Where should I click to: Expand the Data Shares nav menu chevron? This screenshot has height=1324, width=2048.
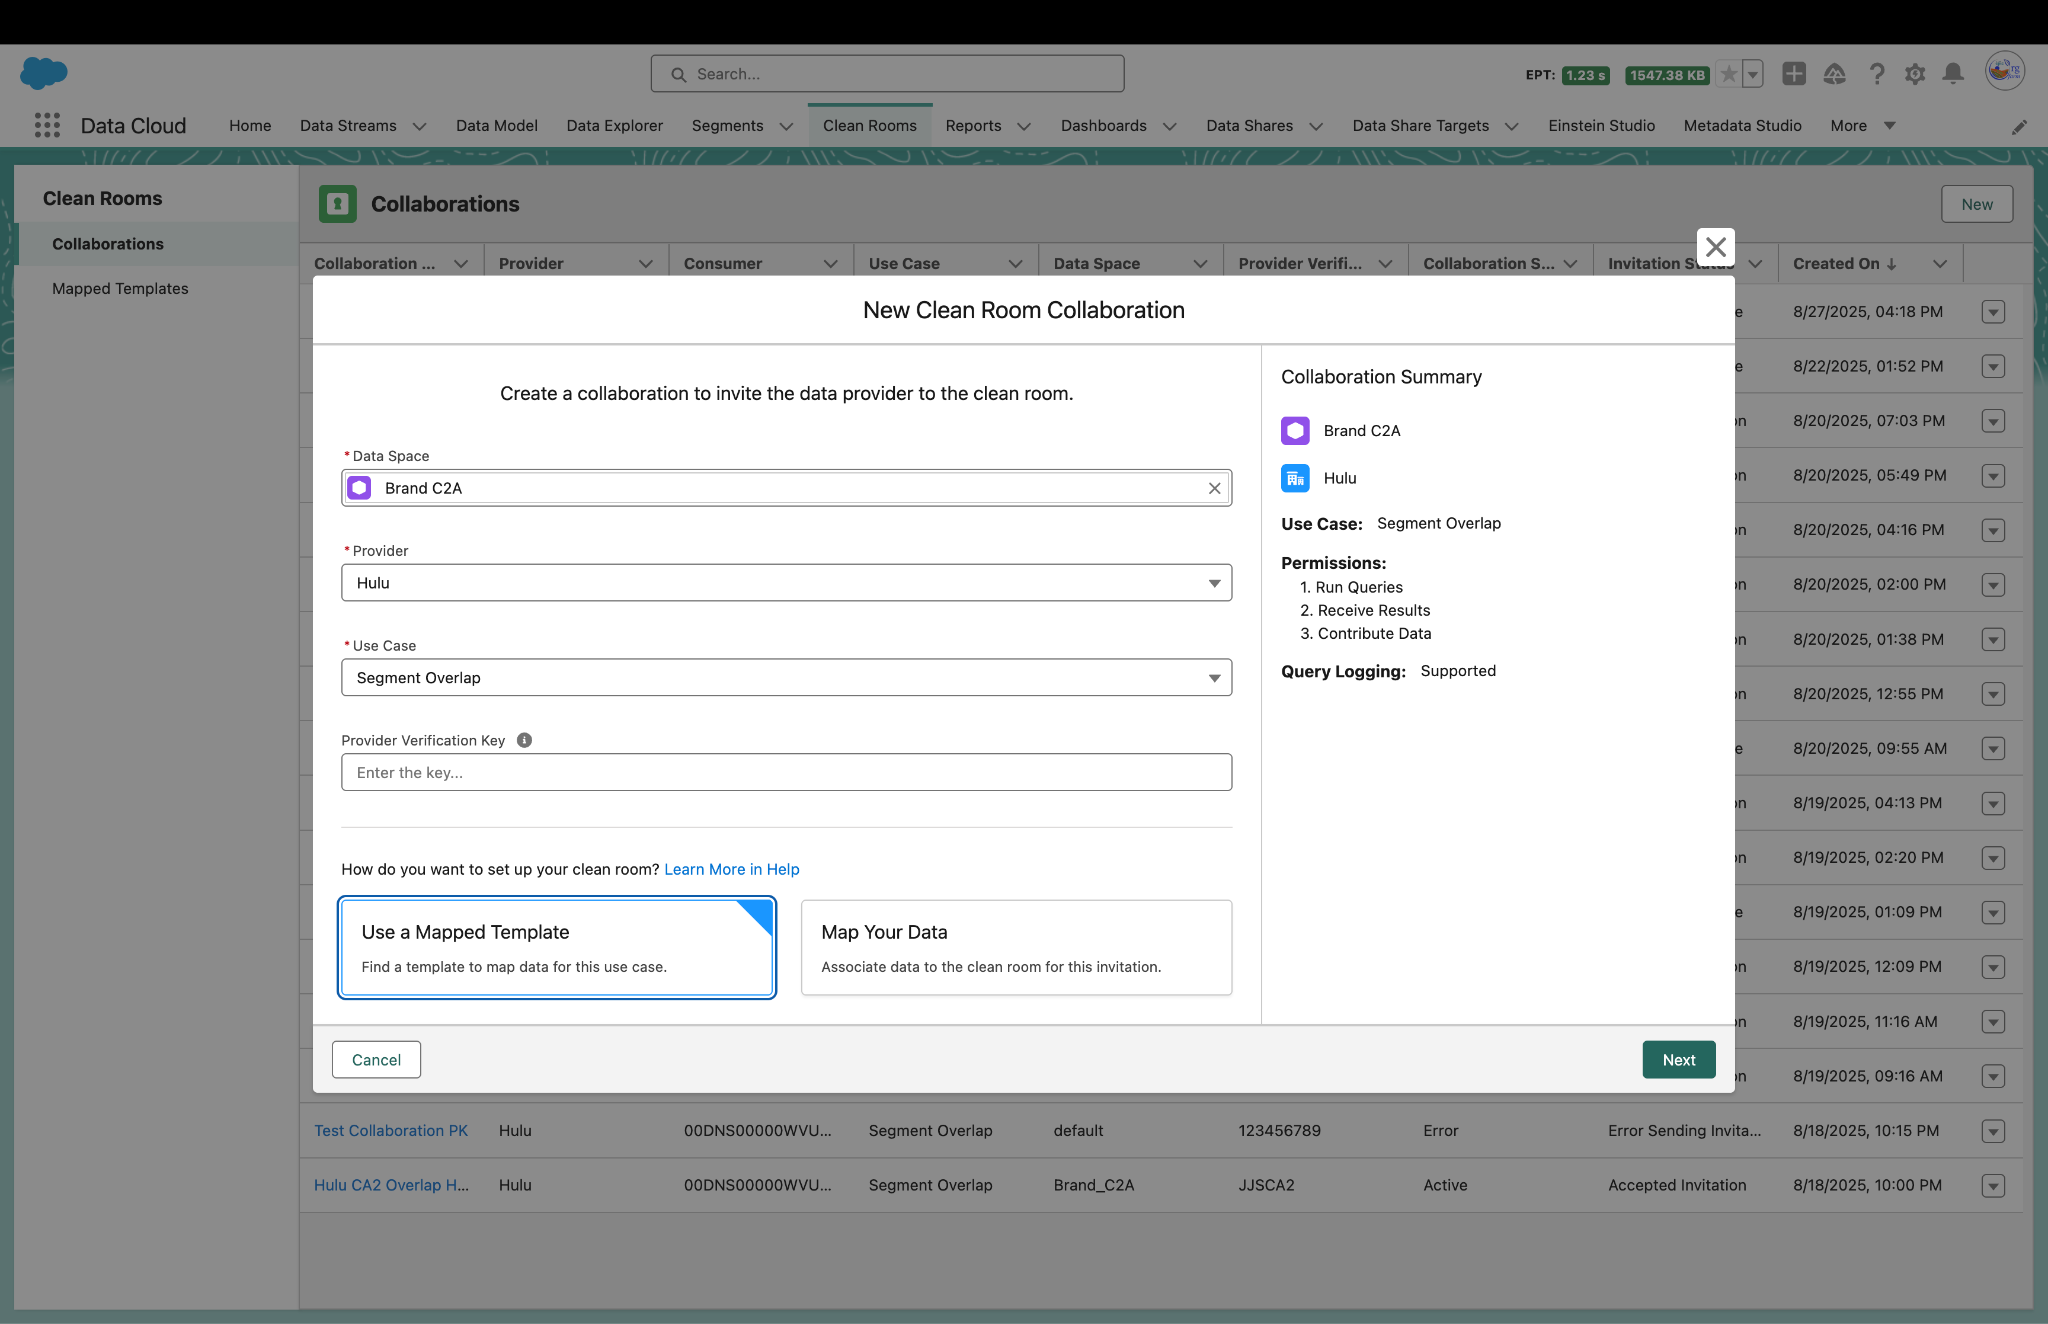1316,126
